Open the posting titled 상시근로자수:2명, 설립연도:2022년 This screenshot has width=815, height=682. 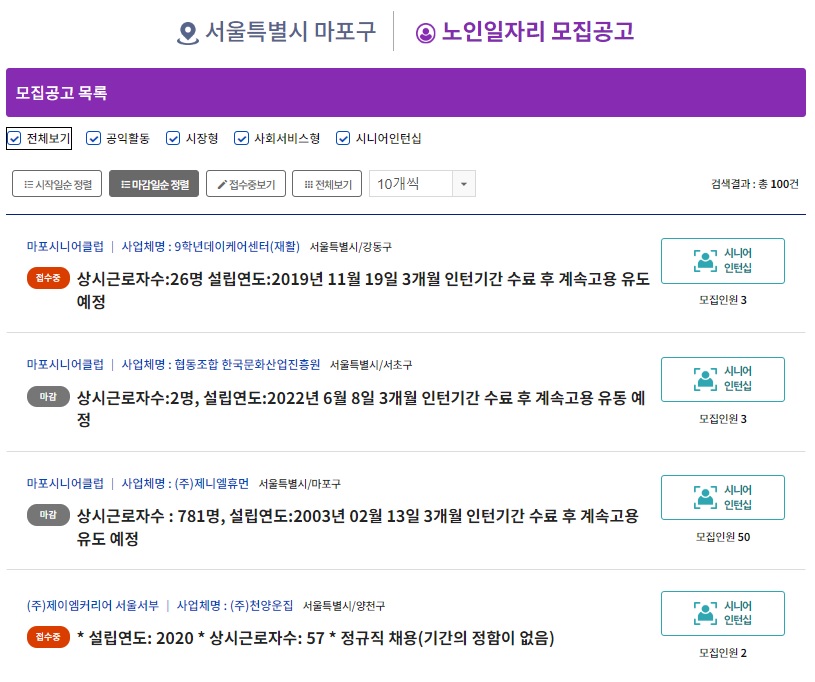(361, 409)
